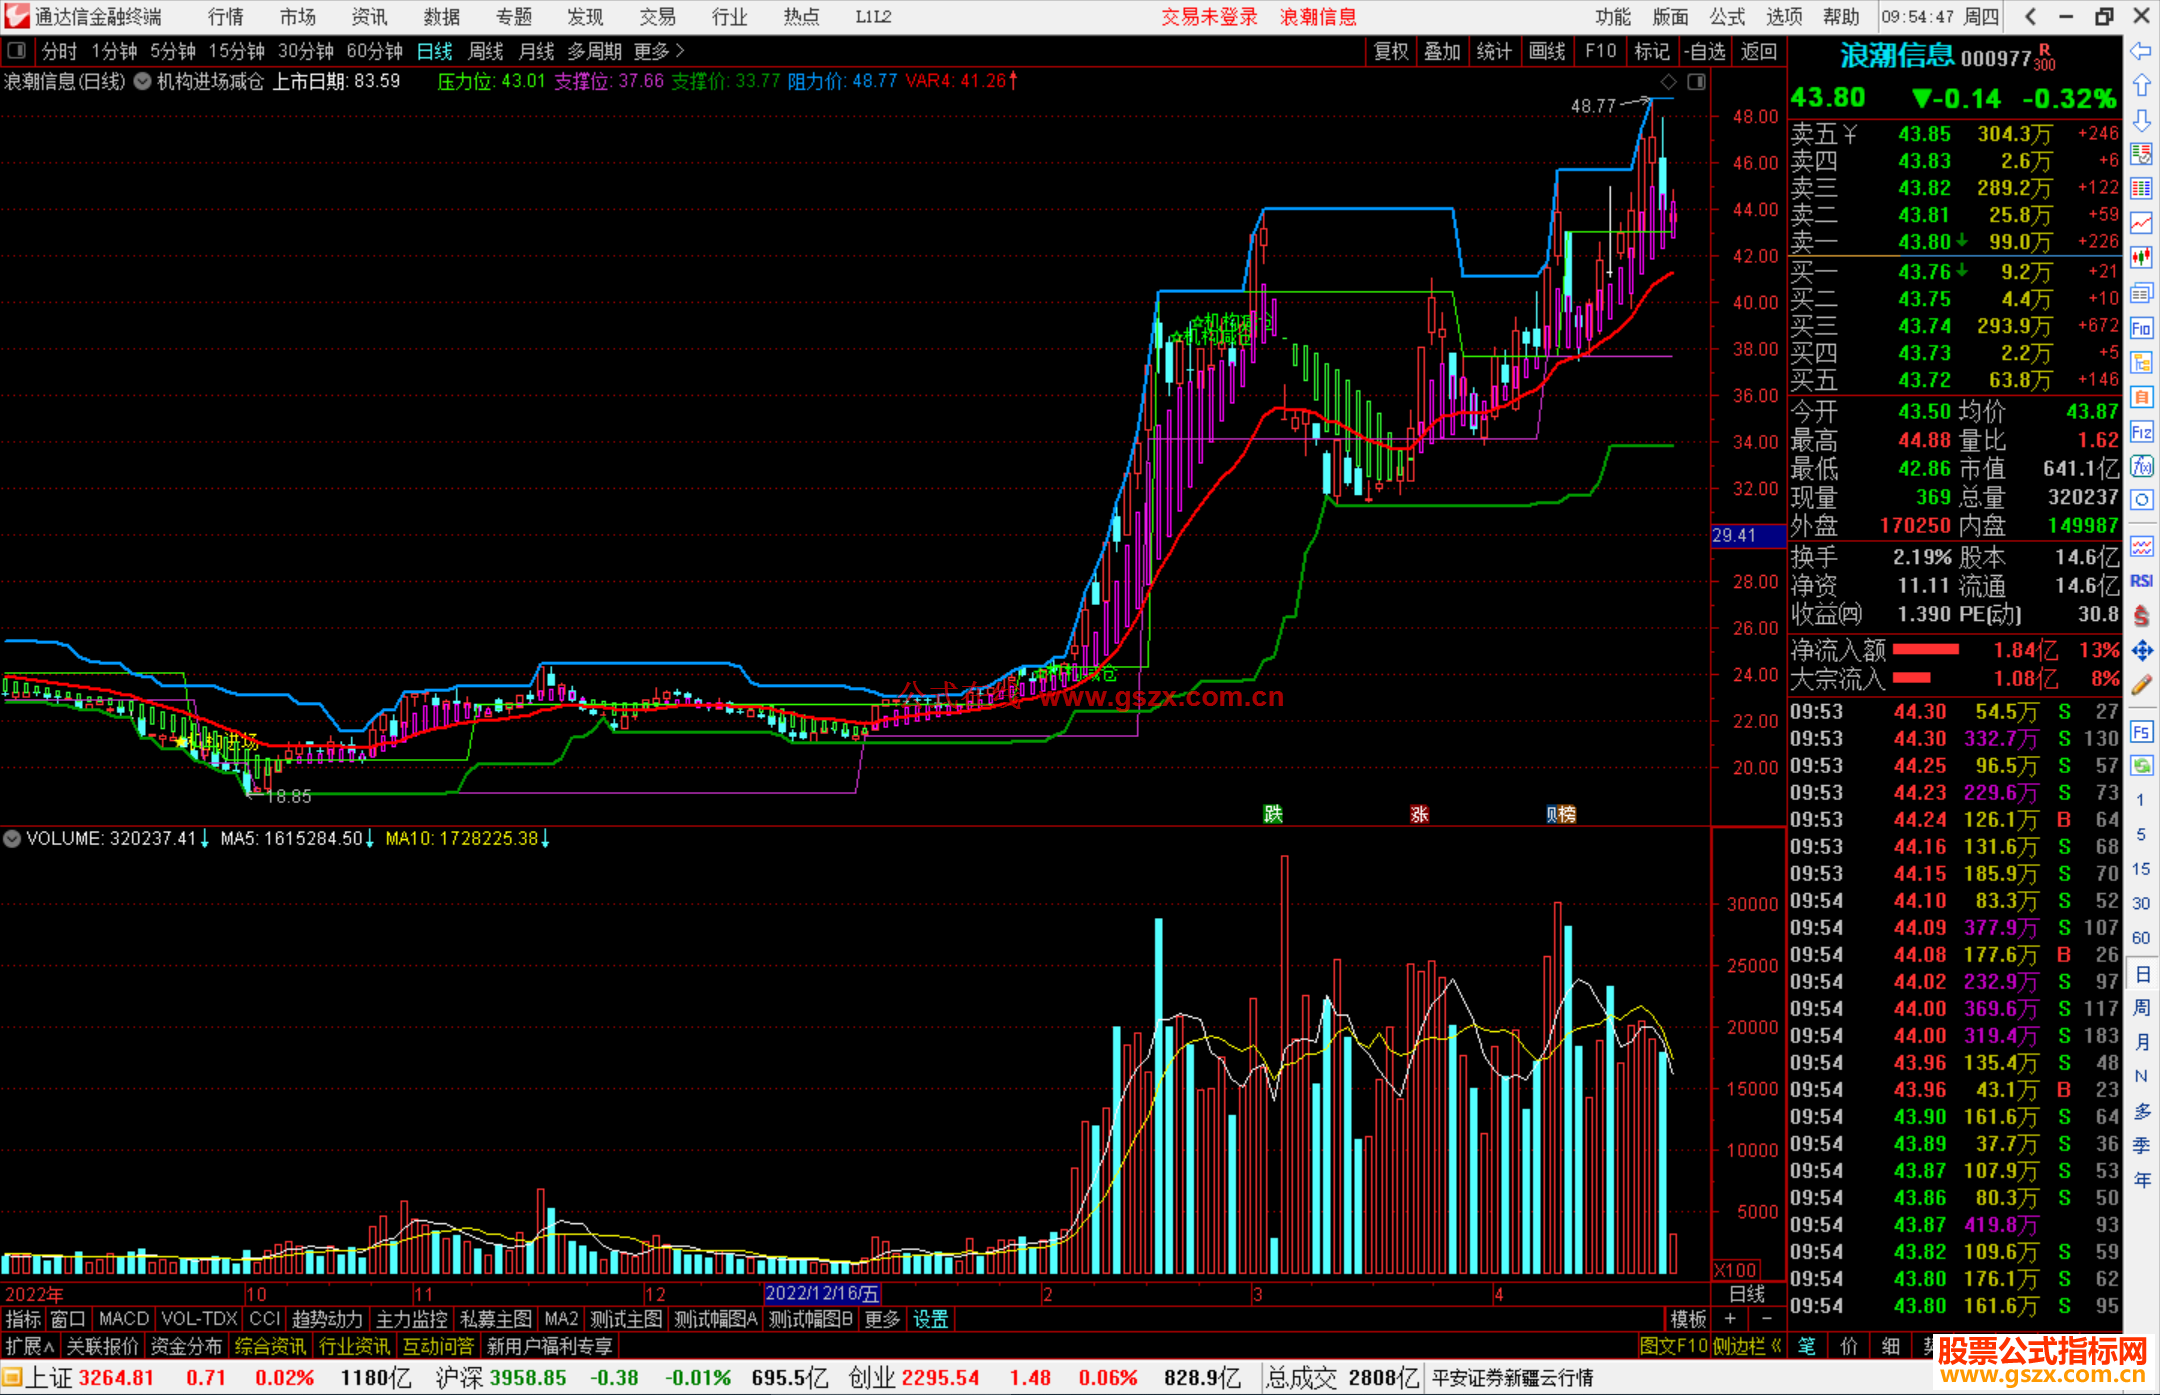Click the back arrow icon in right sidebar
The image size is (2160, 1395).
[x=2141, y=51]
